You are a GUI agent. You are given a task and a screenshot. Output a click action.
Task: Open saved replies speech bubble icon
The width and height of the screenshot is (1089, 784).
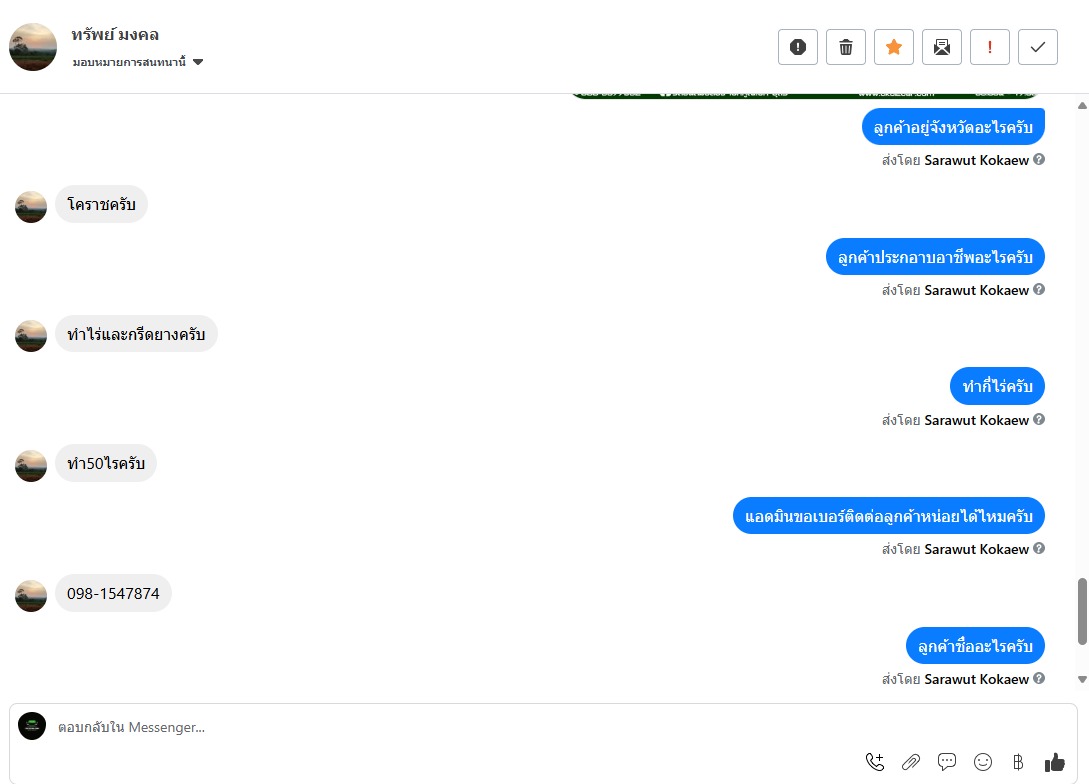[x=947, y=762]
